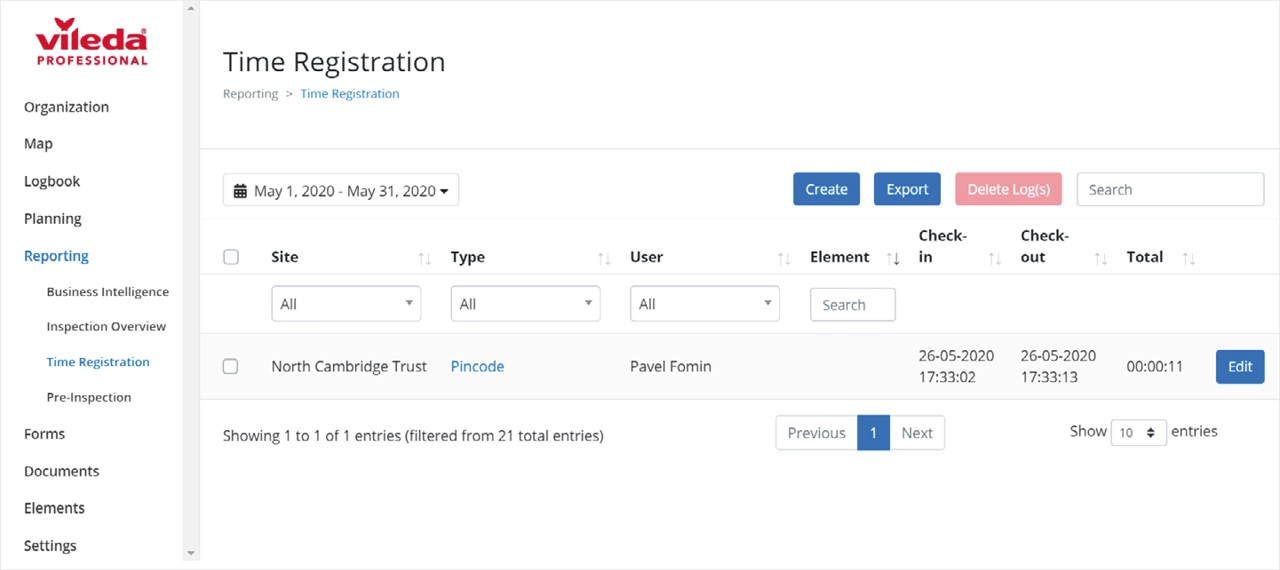Sort table by Element column arrows
The image size is (1280, 570).
pyautogui.click(x=893, y=259)
